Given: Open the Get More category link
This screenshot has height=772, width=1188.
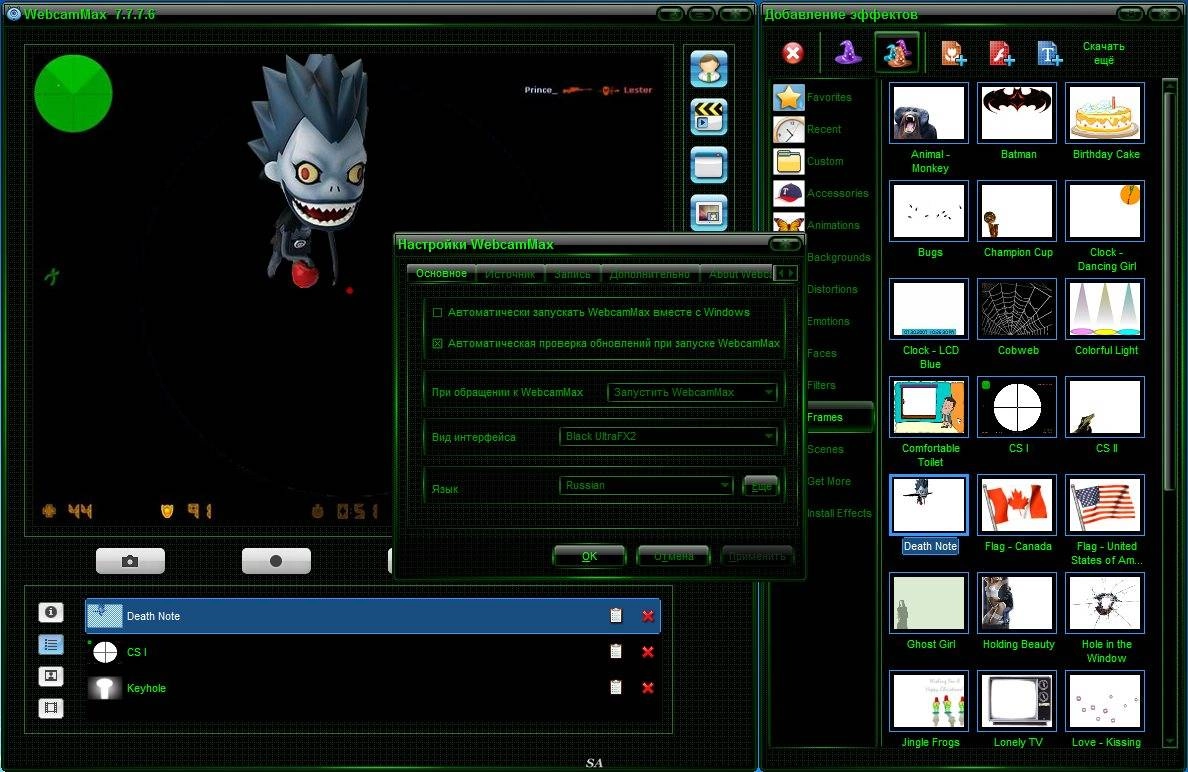Looking at the screenshot, I should coord(829,481).
